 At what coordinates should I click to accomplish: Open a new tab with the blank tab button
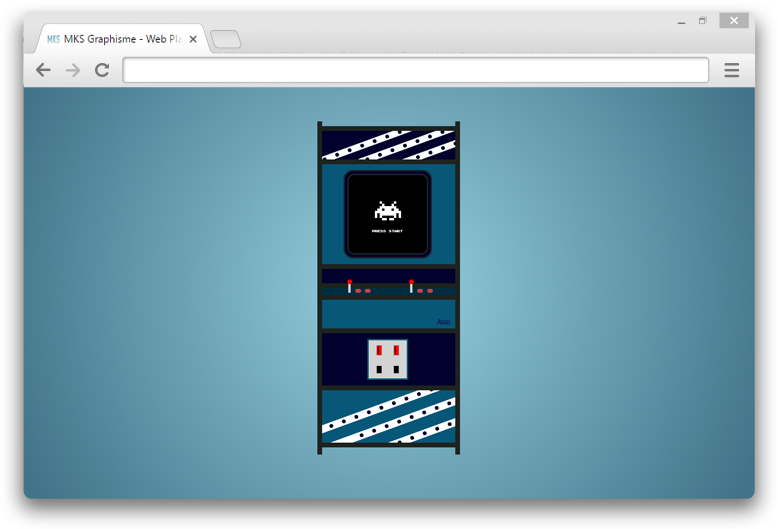(226, 39)
